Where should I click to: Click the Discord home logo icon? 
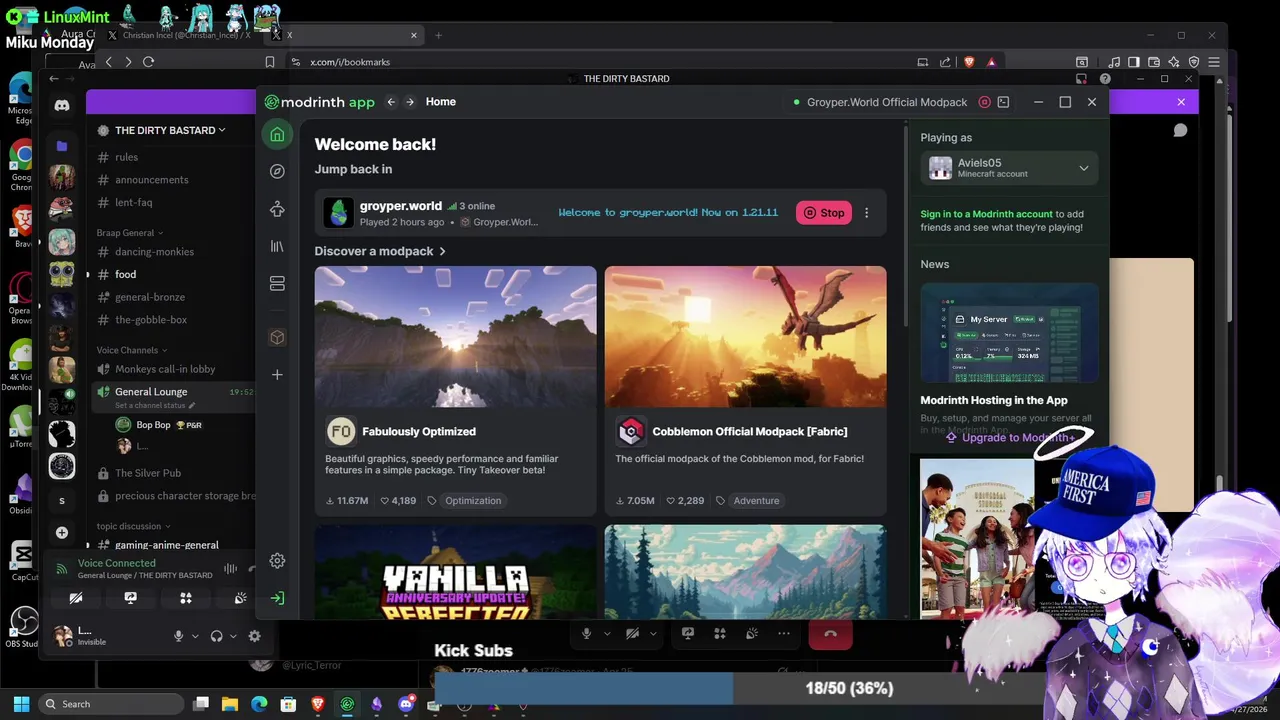pyautogui.click(x=62, y=105)
